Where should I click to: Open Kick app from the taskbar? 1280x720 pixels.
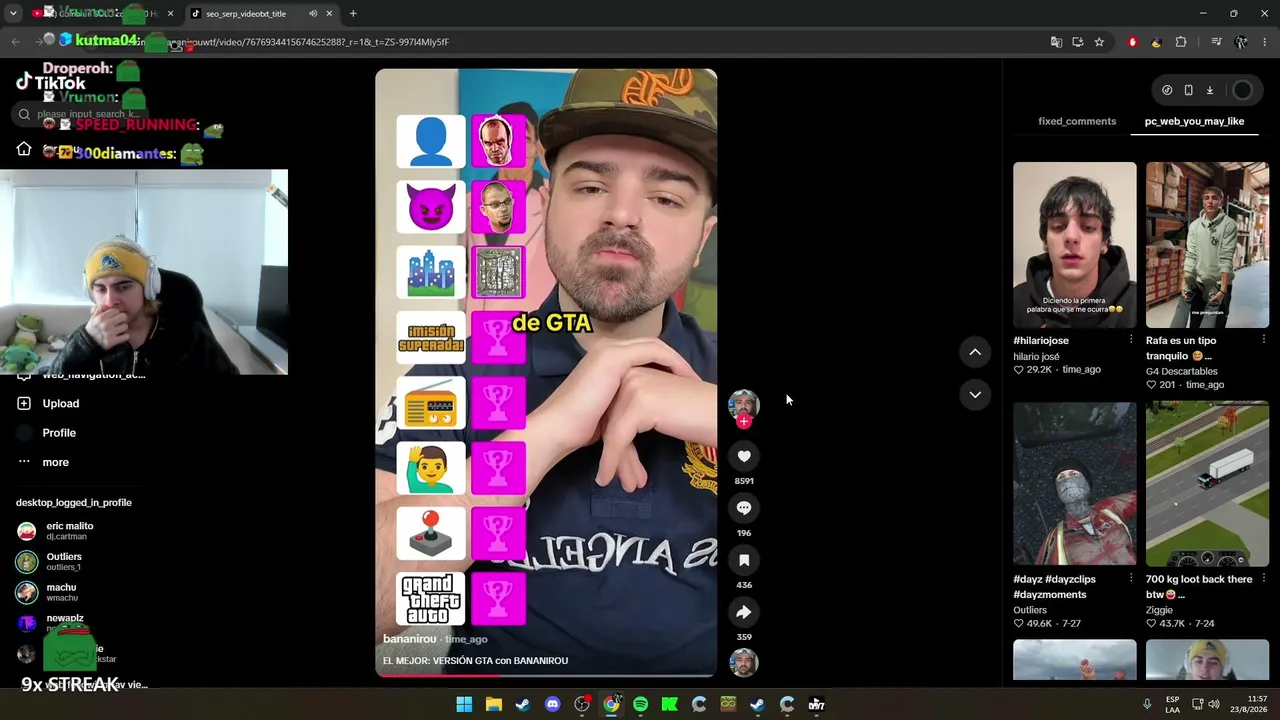point(669,705)
